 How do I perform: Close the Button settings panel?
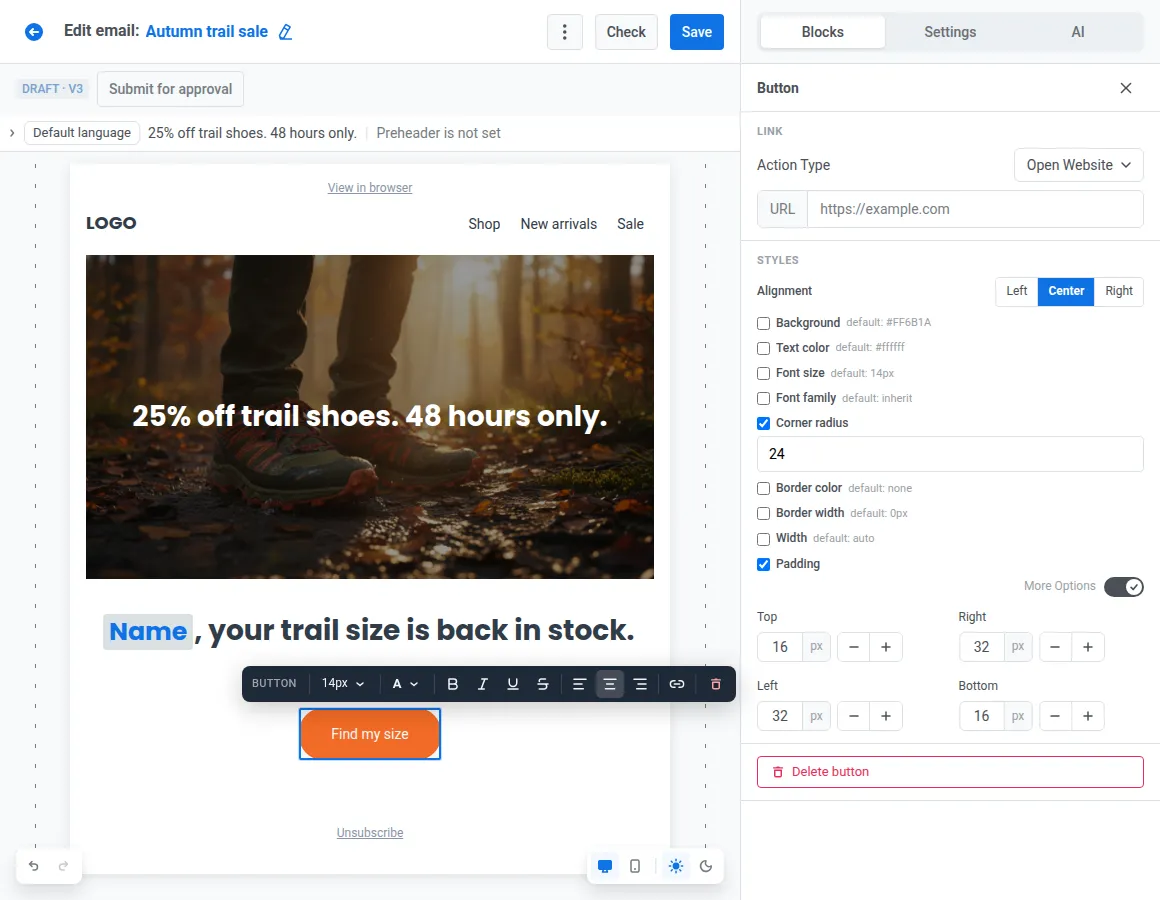(x=1125, y=88)
